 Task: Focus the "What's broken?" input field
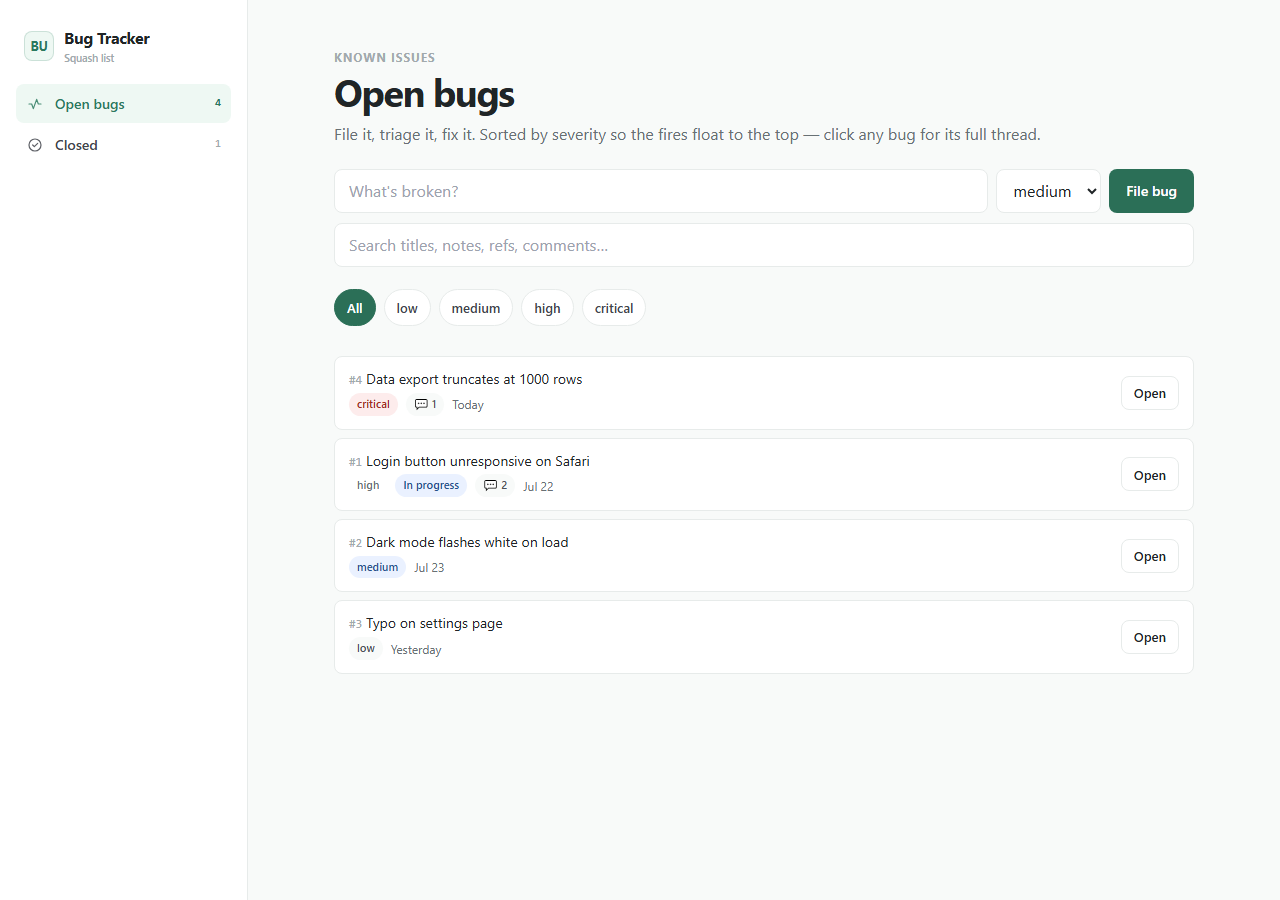(x=661, y=191)
